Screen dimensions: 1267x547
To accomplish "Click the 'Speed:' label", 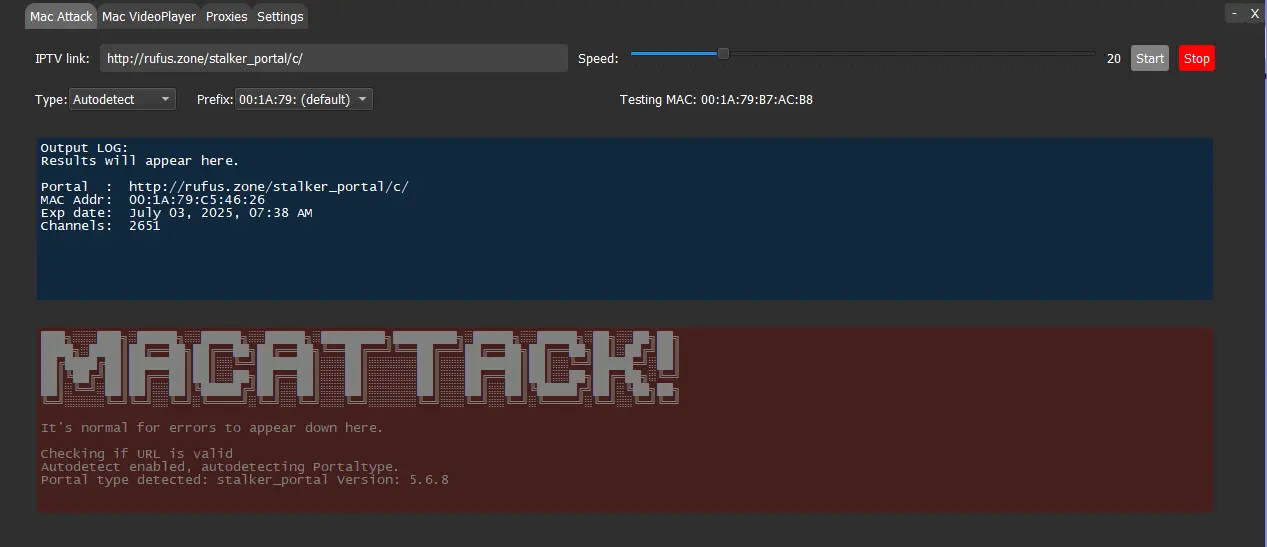I will coord(598,58).
